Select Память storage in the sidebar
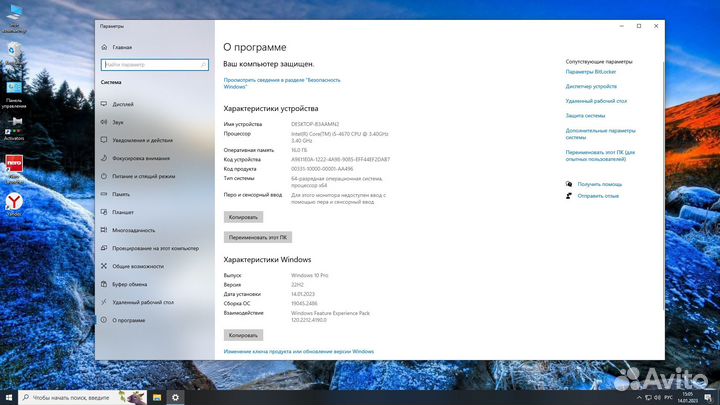720x405 pixels. point(154,194)
